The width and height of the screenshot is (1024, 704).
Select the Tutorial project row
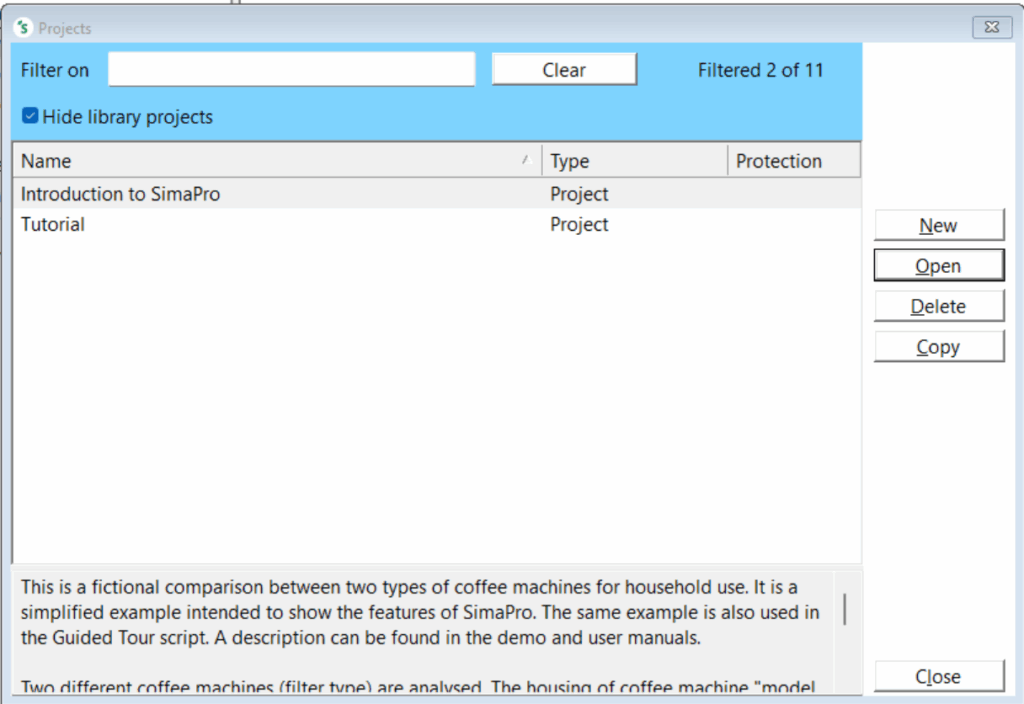tap(436, 225)
